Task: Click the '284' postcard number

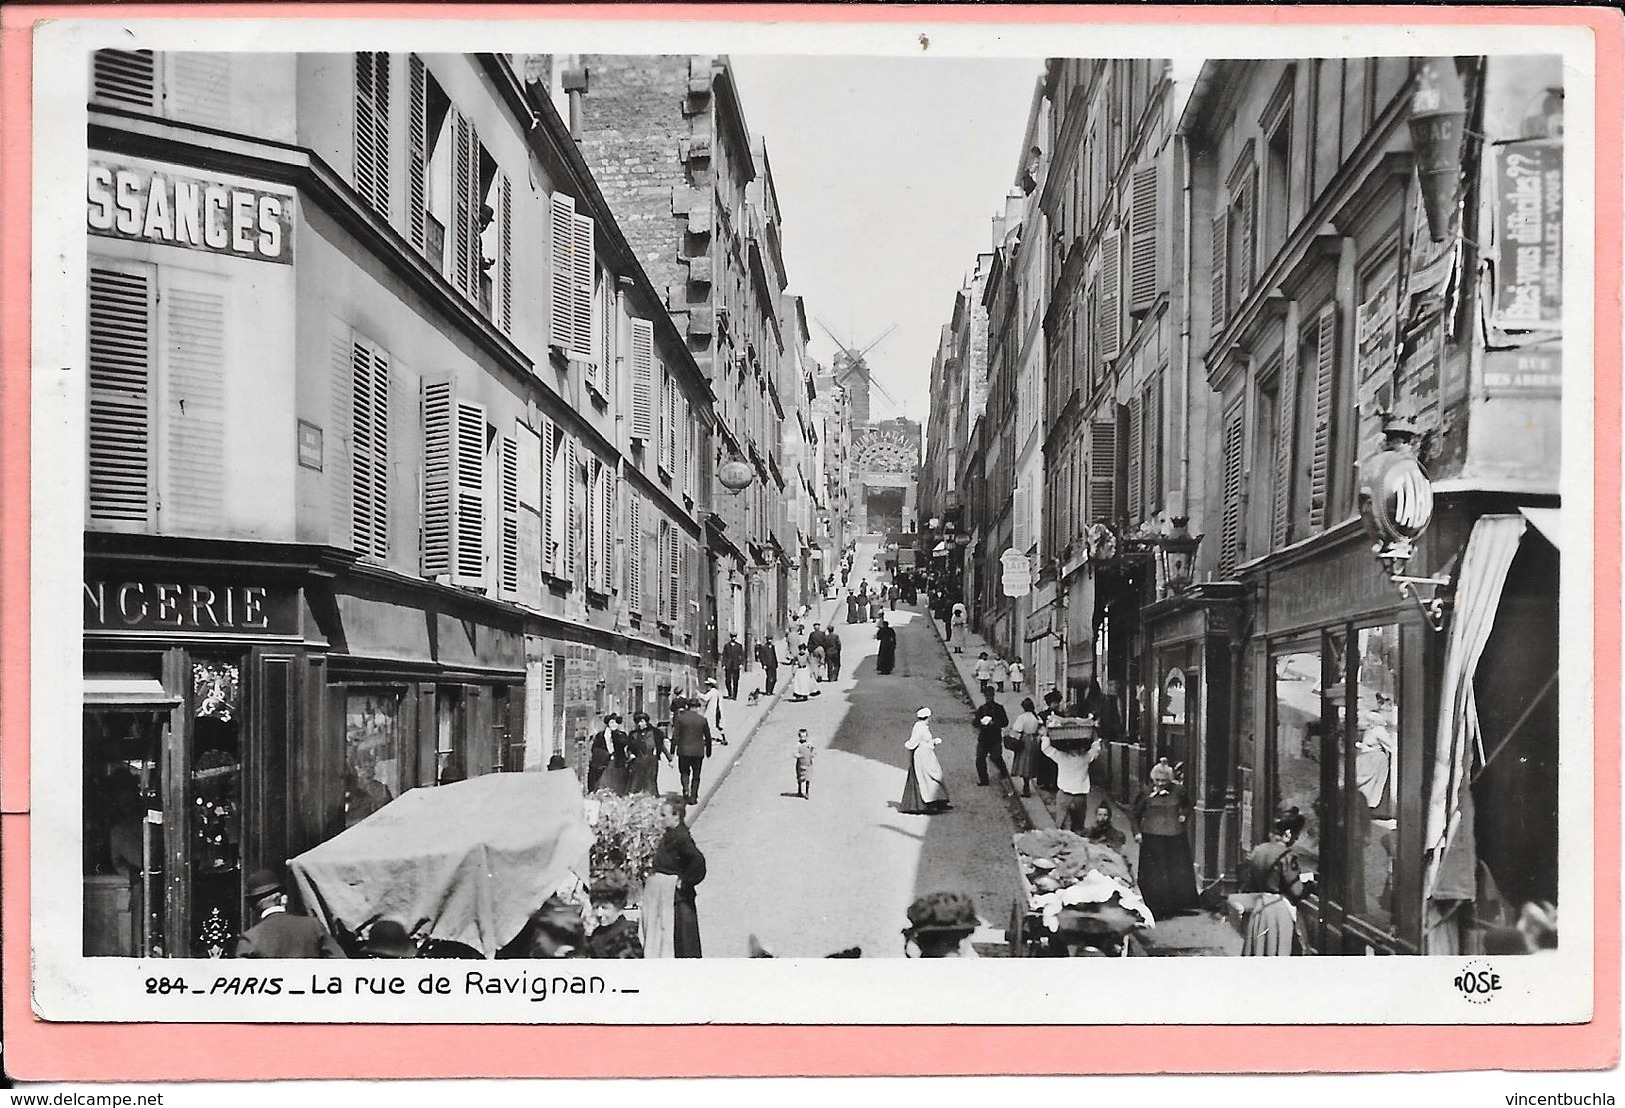Action: [x=166, y=986]
